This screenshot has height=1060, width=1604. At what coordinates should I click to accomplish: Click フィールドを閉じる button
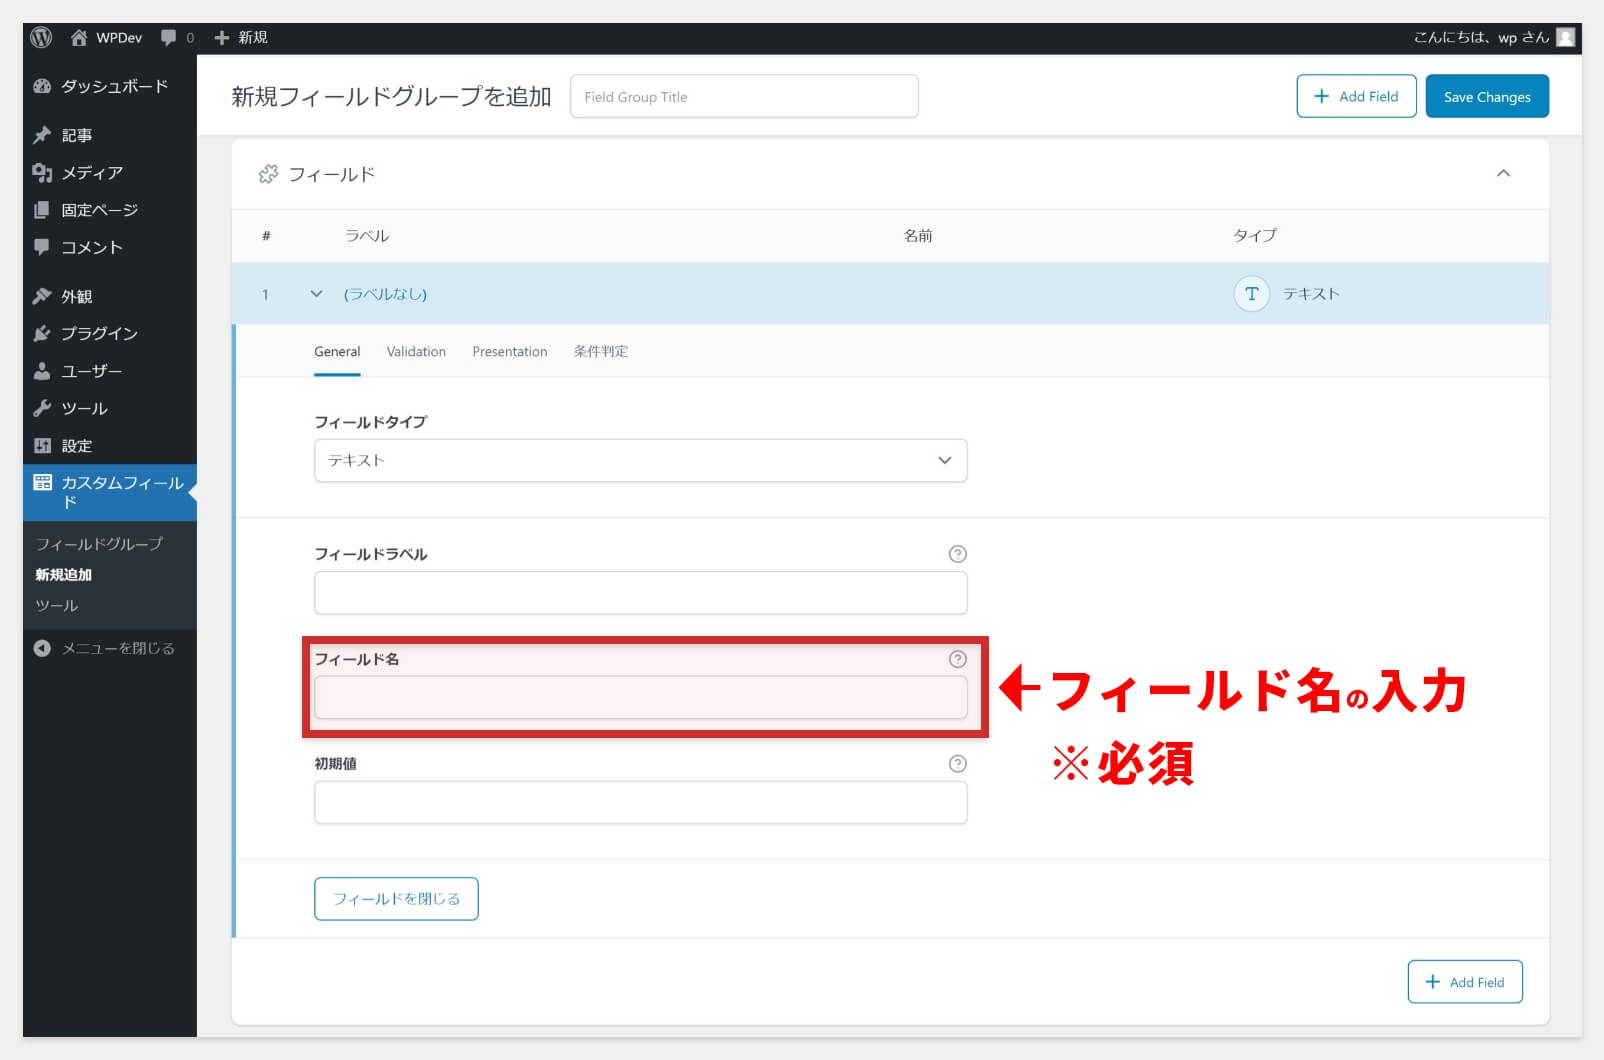396,899
